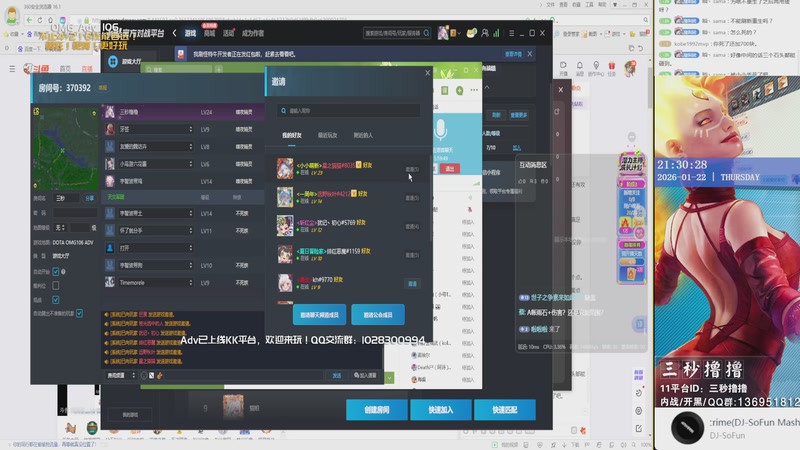This screenshot has height=450, width=800.
Task: Click 创建房间 at the bottom
Action: coord(377,410)
